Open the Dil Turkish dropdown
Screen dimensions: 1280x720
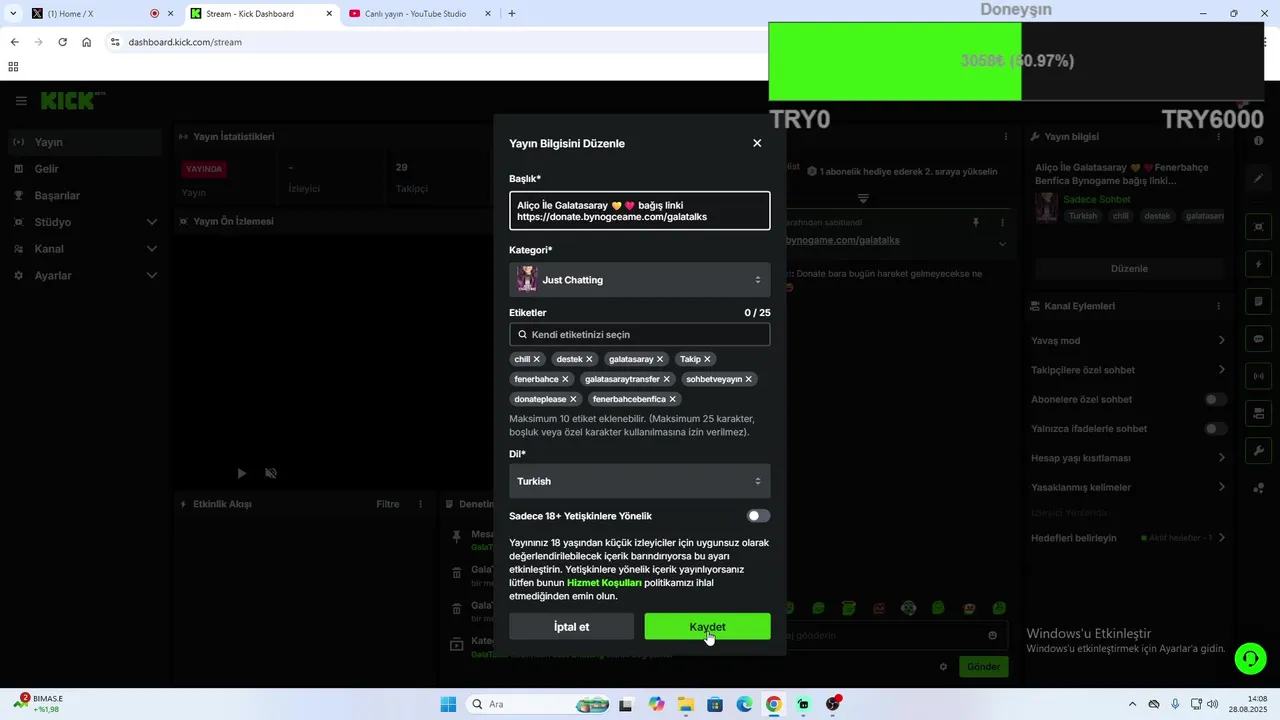click(x=640, y=481)
